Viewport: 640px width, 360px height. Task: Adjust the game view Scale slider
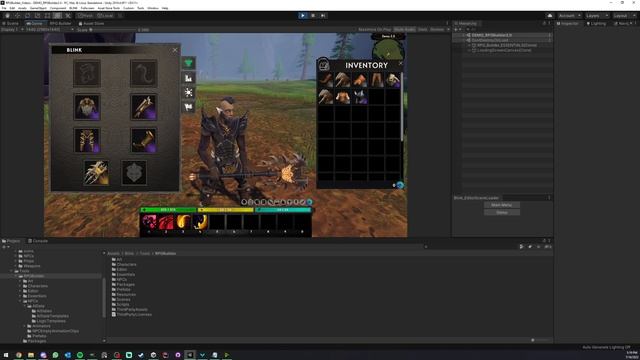pos(114,30)
